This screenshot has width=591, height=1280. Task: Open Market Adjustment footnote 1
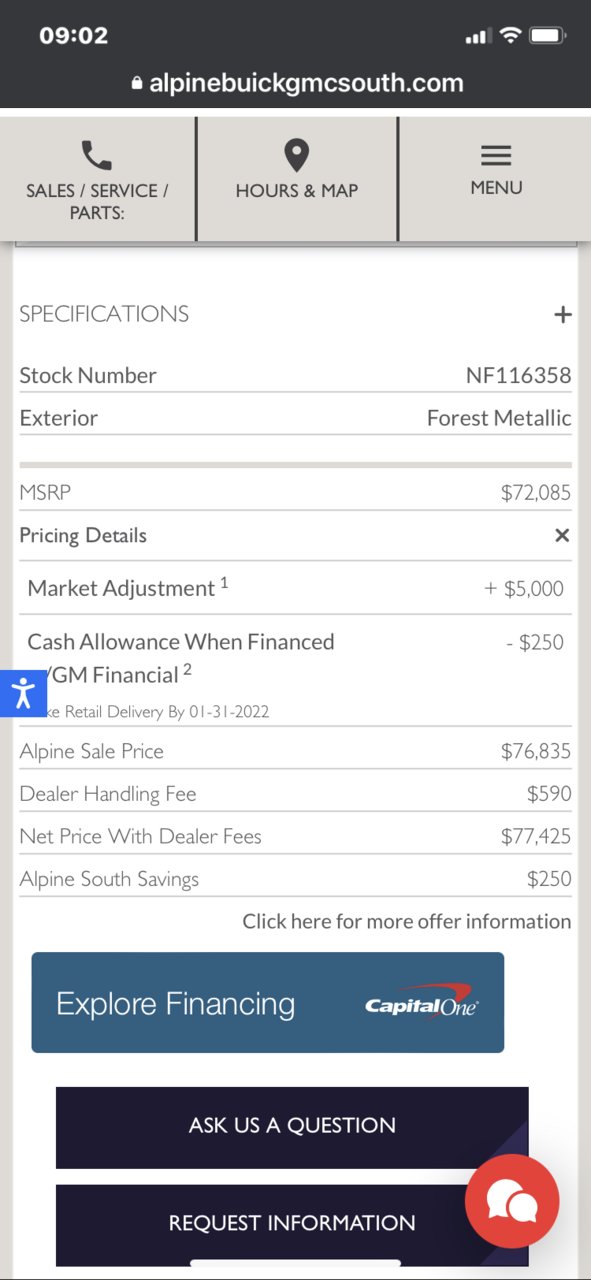[x=224, y=582]
